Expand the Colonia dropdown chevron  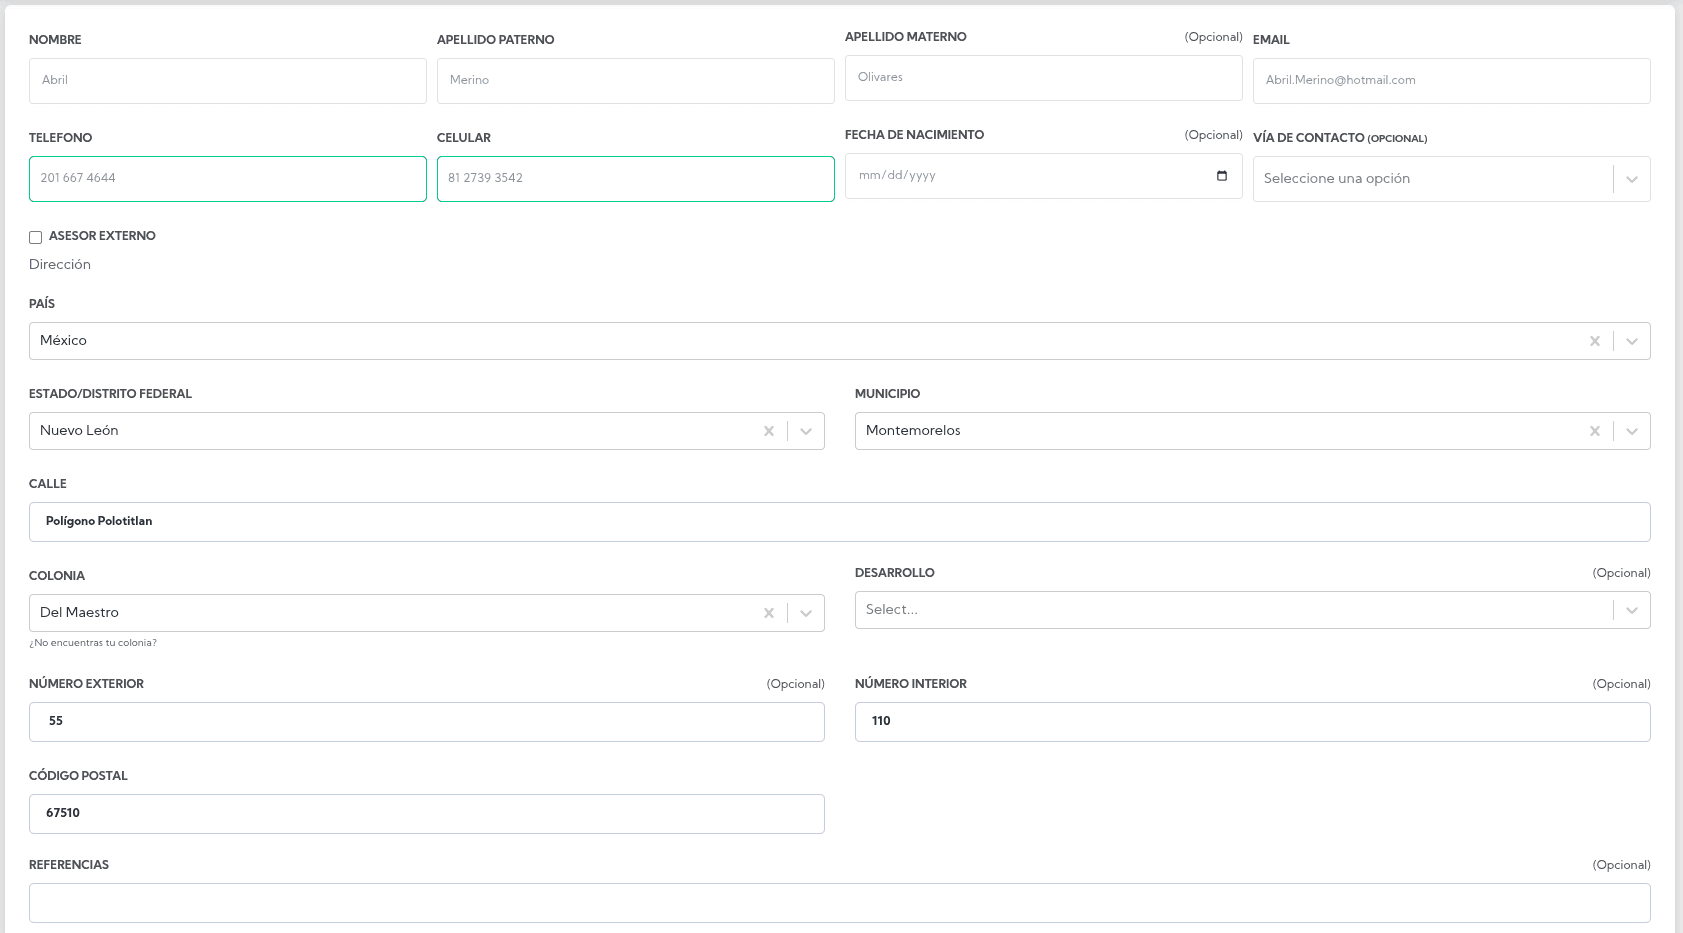point(805,613)
